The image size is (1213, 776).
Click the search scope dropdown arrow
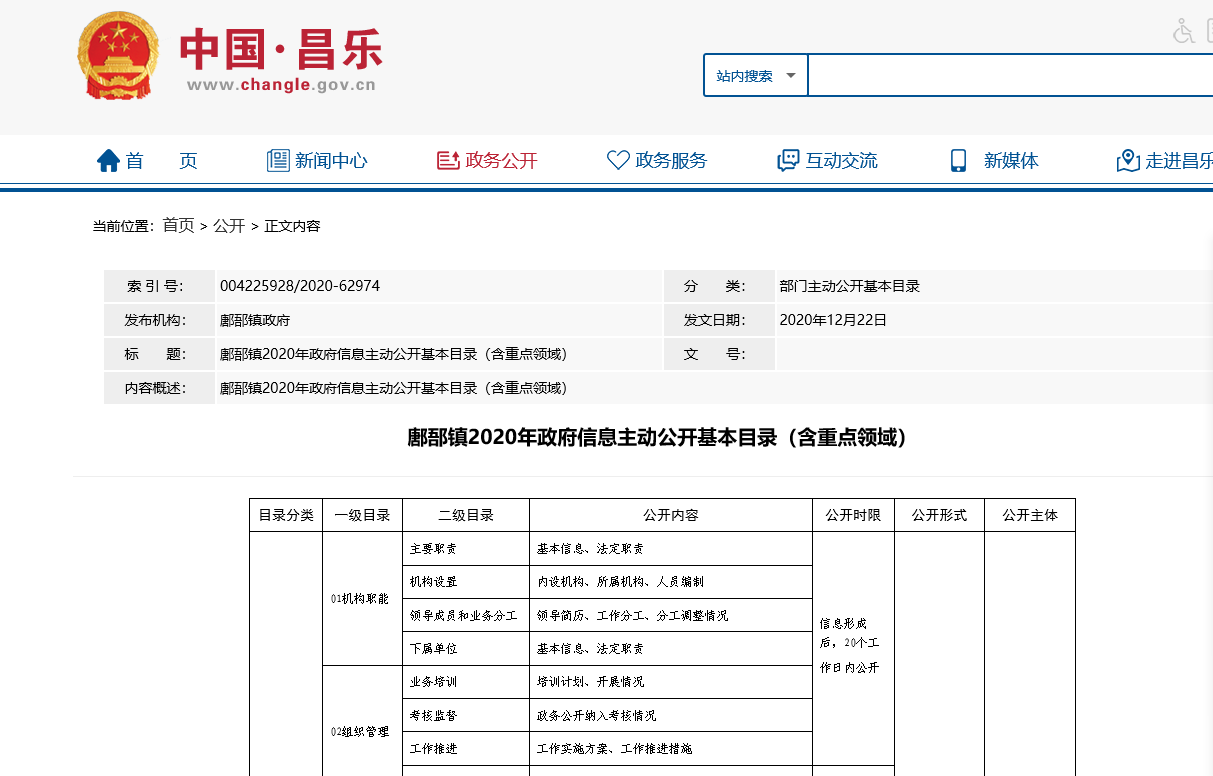coord(791,76)
